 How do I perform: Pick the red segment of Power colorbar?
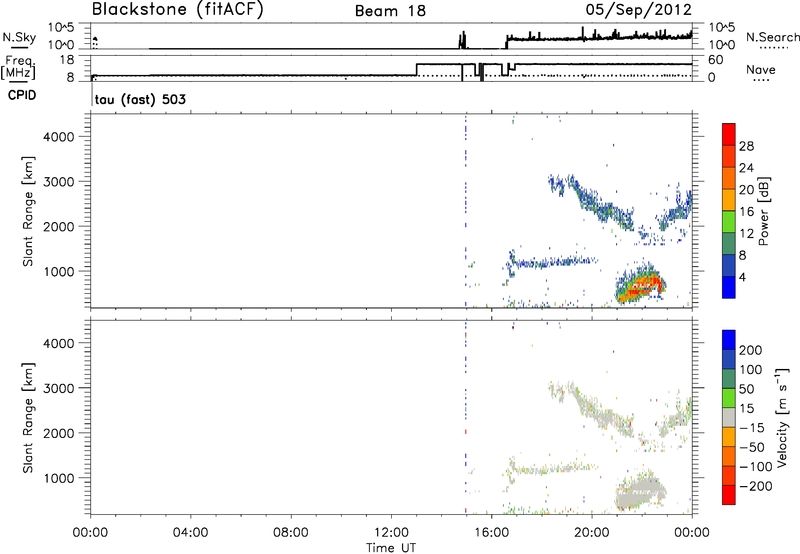(x=729, y=134)
